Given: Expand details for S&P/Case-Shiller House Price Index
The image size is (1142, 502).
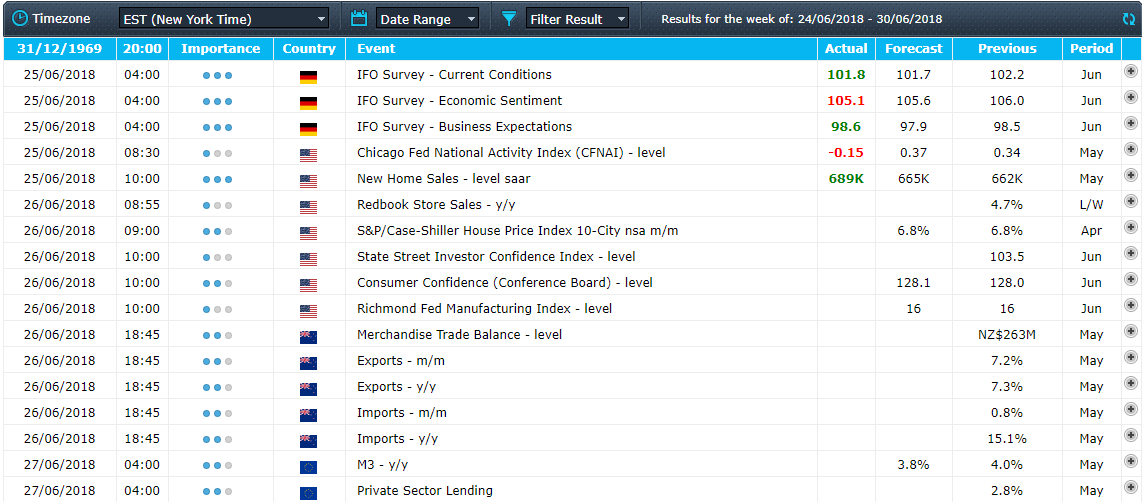Looking at the screenshot, I should (x=1130, y=228).
